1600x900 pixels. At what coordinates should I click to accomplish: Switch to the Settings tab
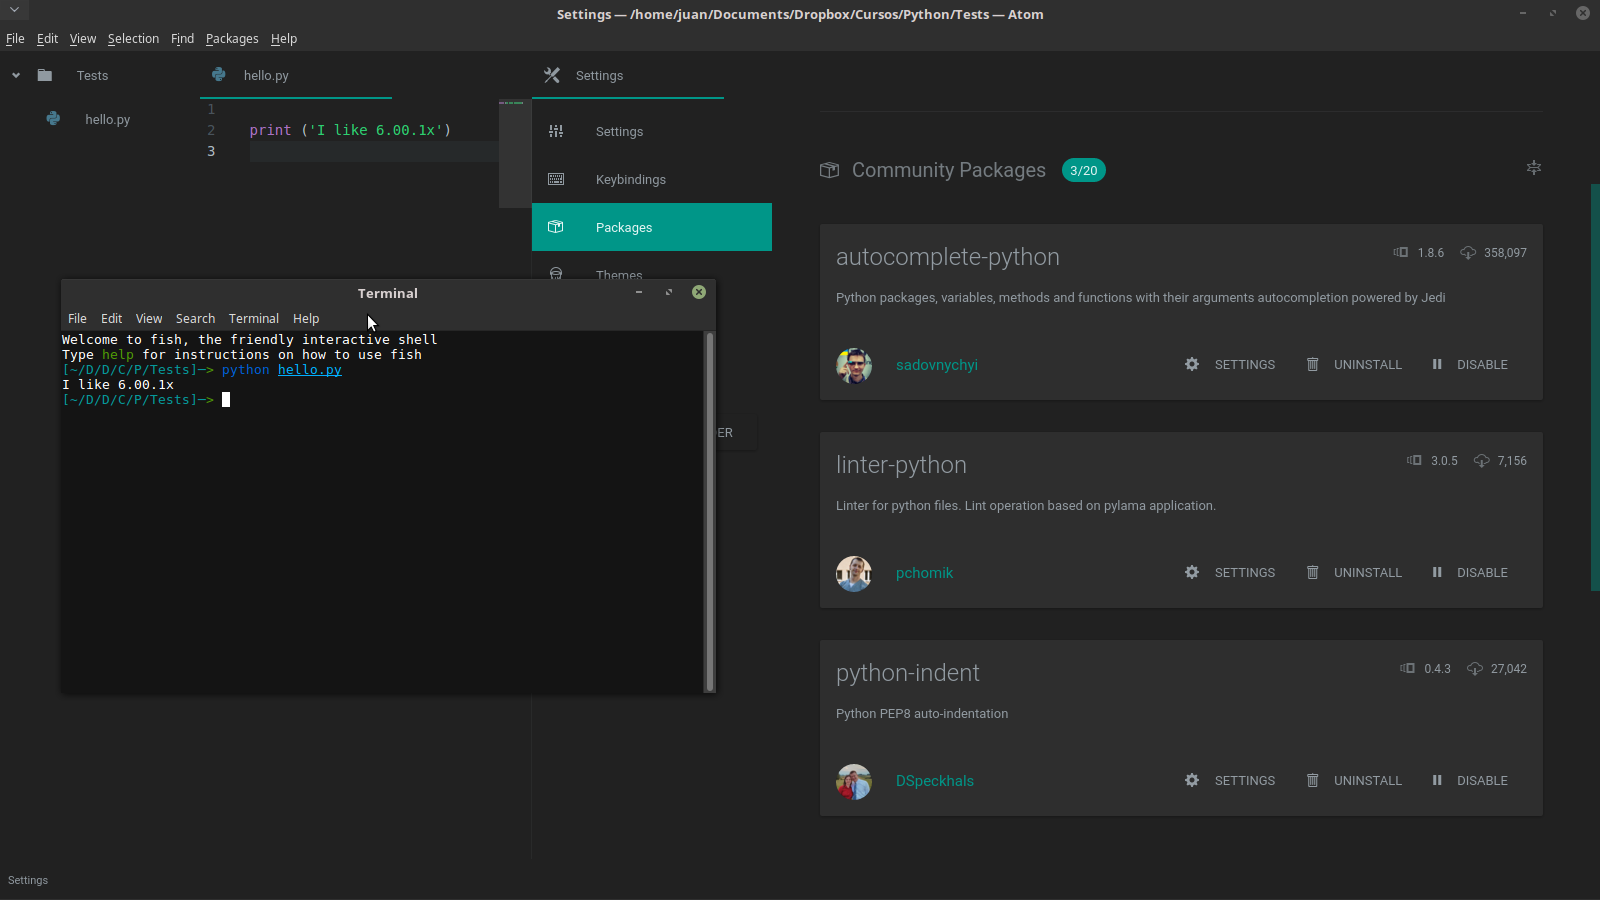click(628, 75)
